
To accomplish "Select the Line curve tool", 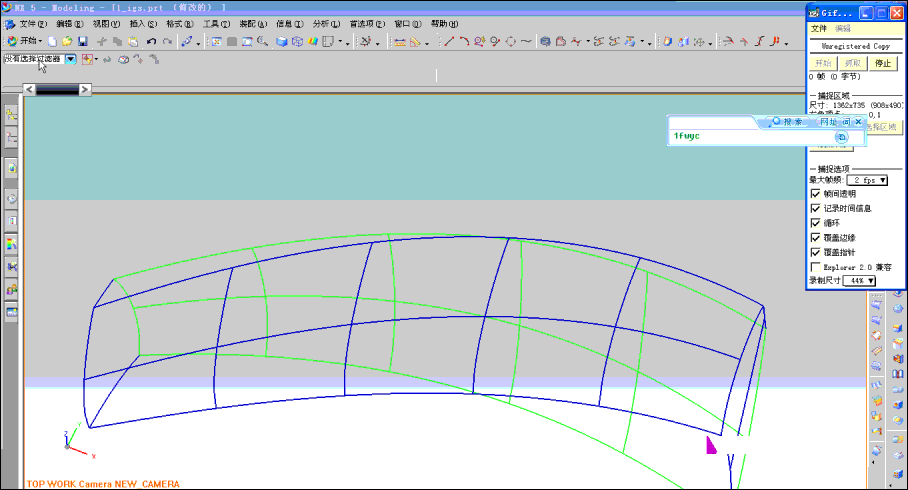I will coord(449,41).
